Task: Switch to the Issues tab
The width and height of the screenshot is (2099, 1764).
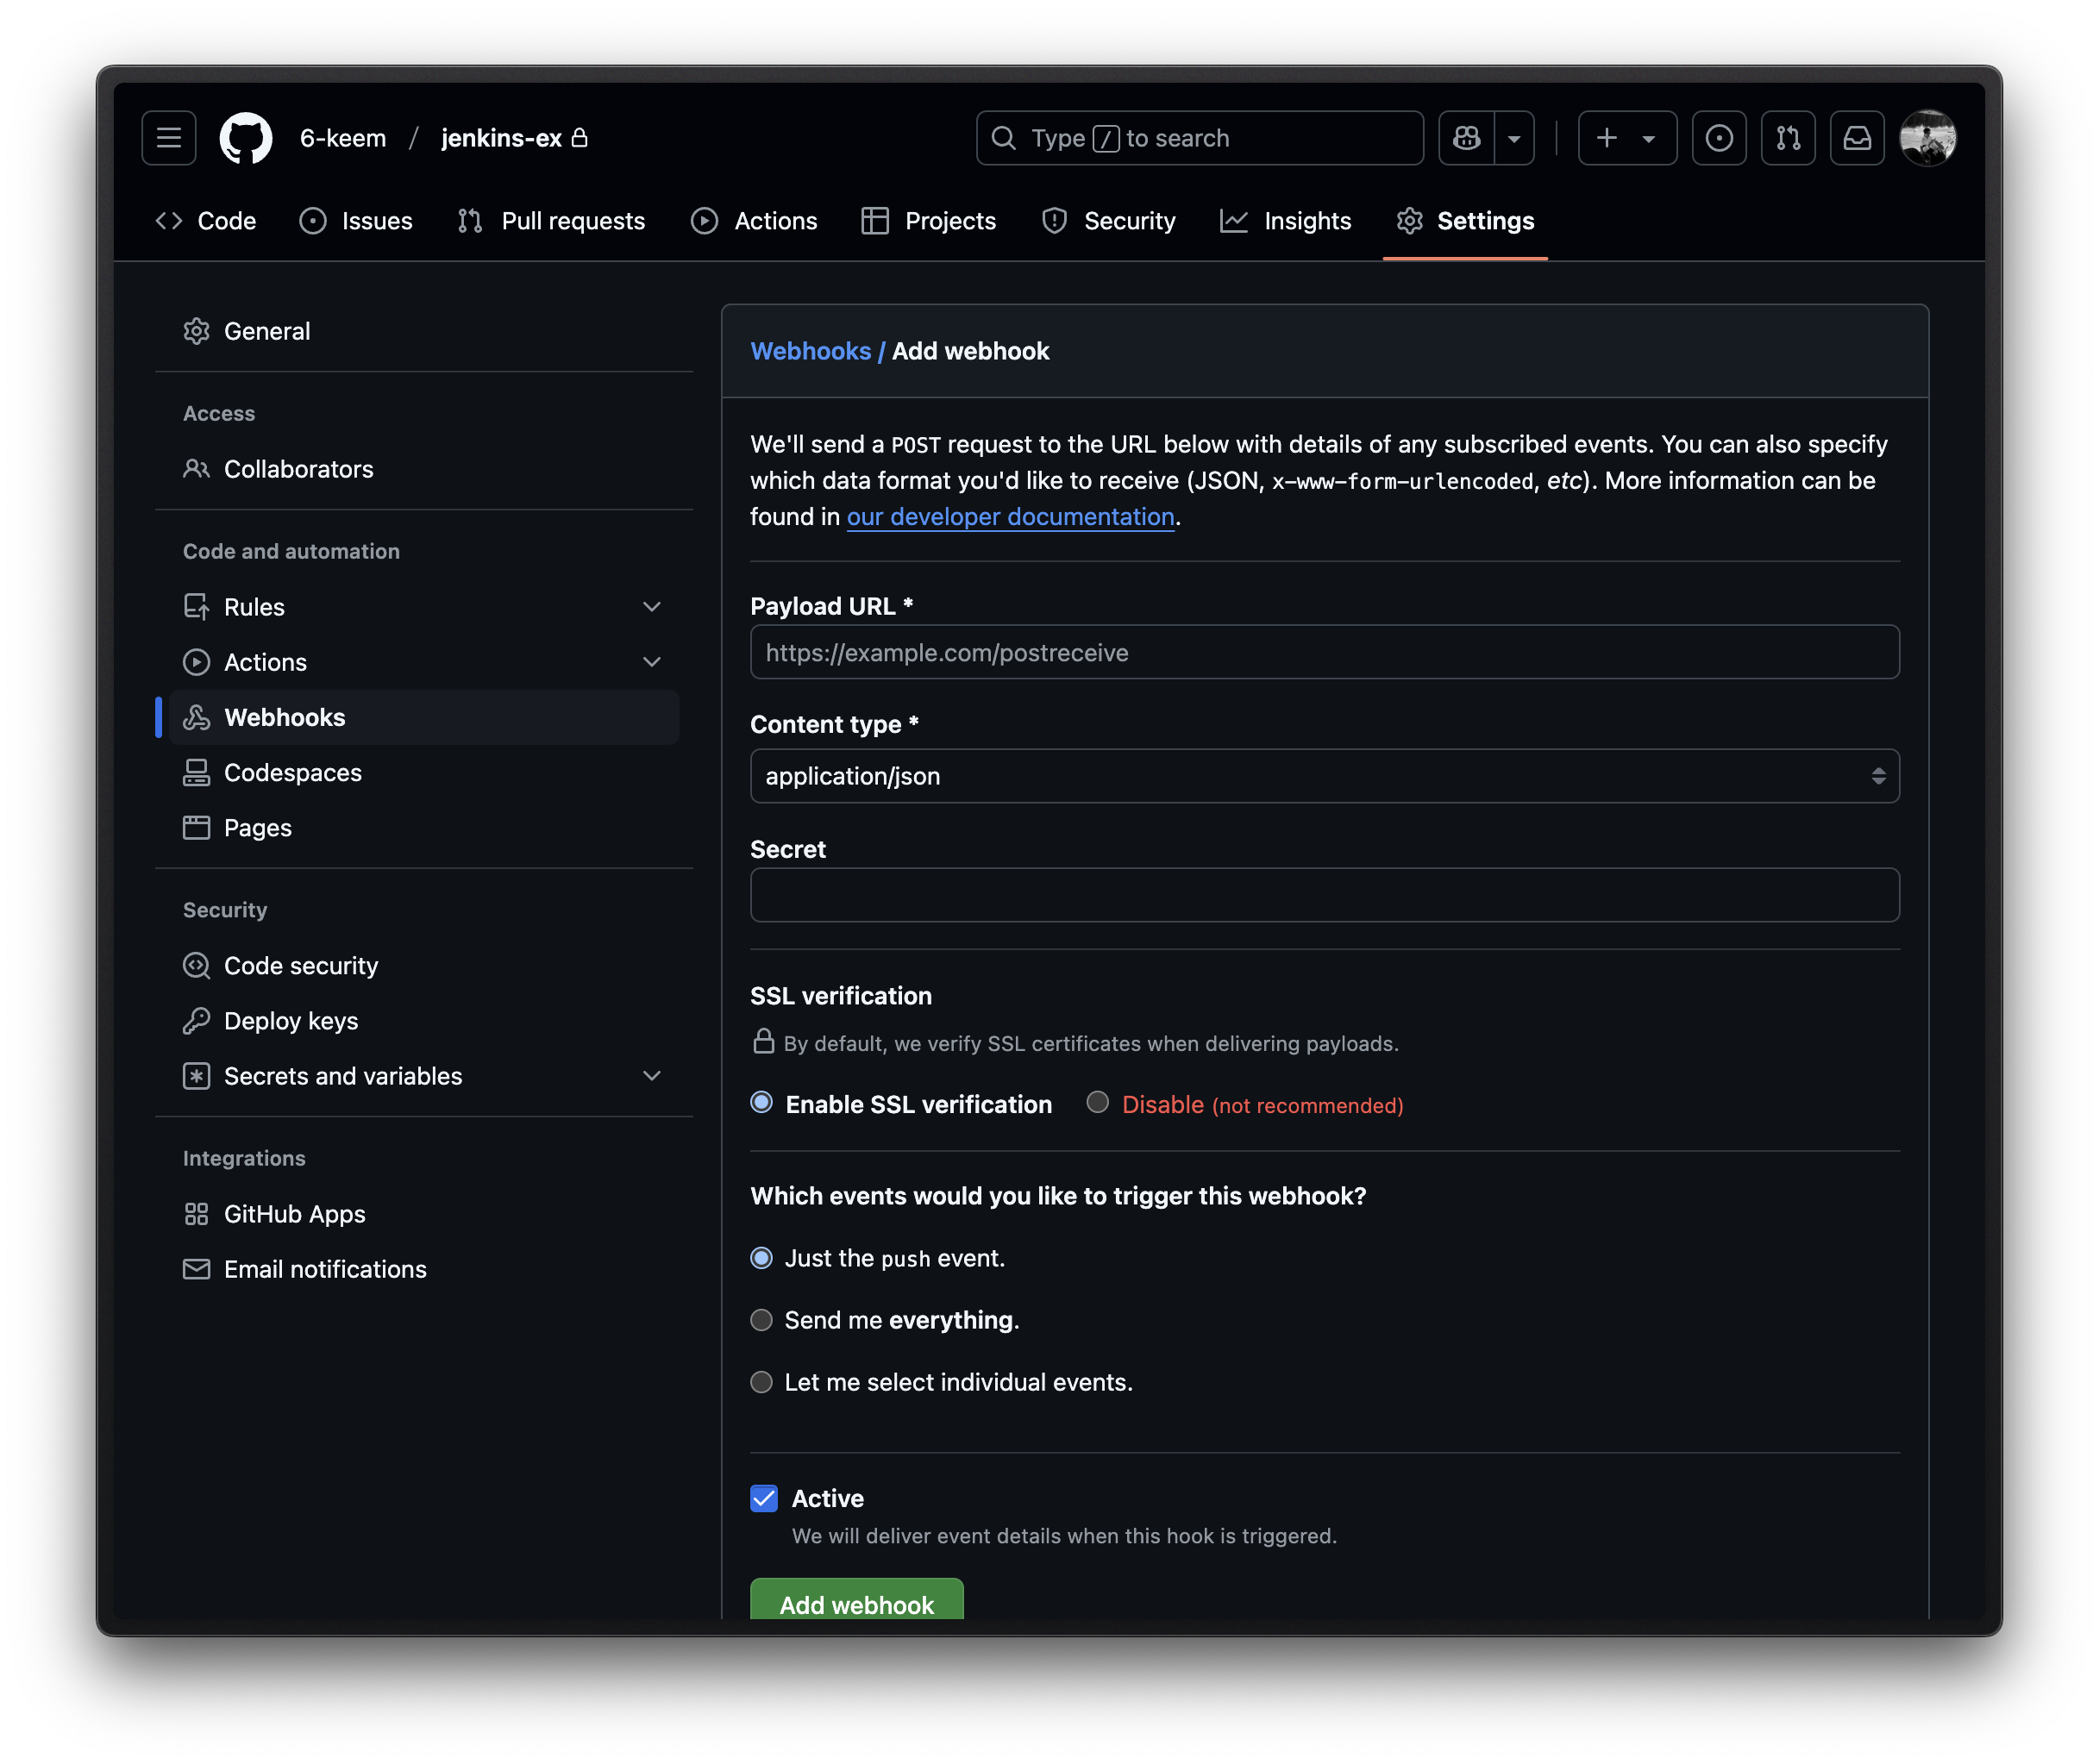Action: click(x=356, y=221)
